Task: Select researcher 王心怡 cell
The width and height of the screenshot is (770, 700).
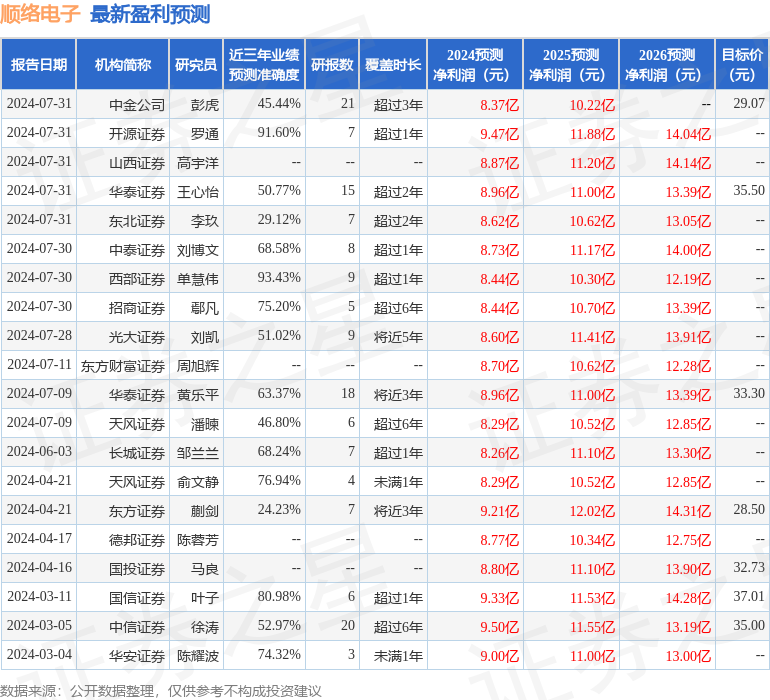Action: pyautogui.click(x=198, y=192)
